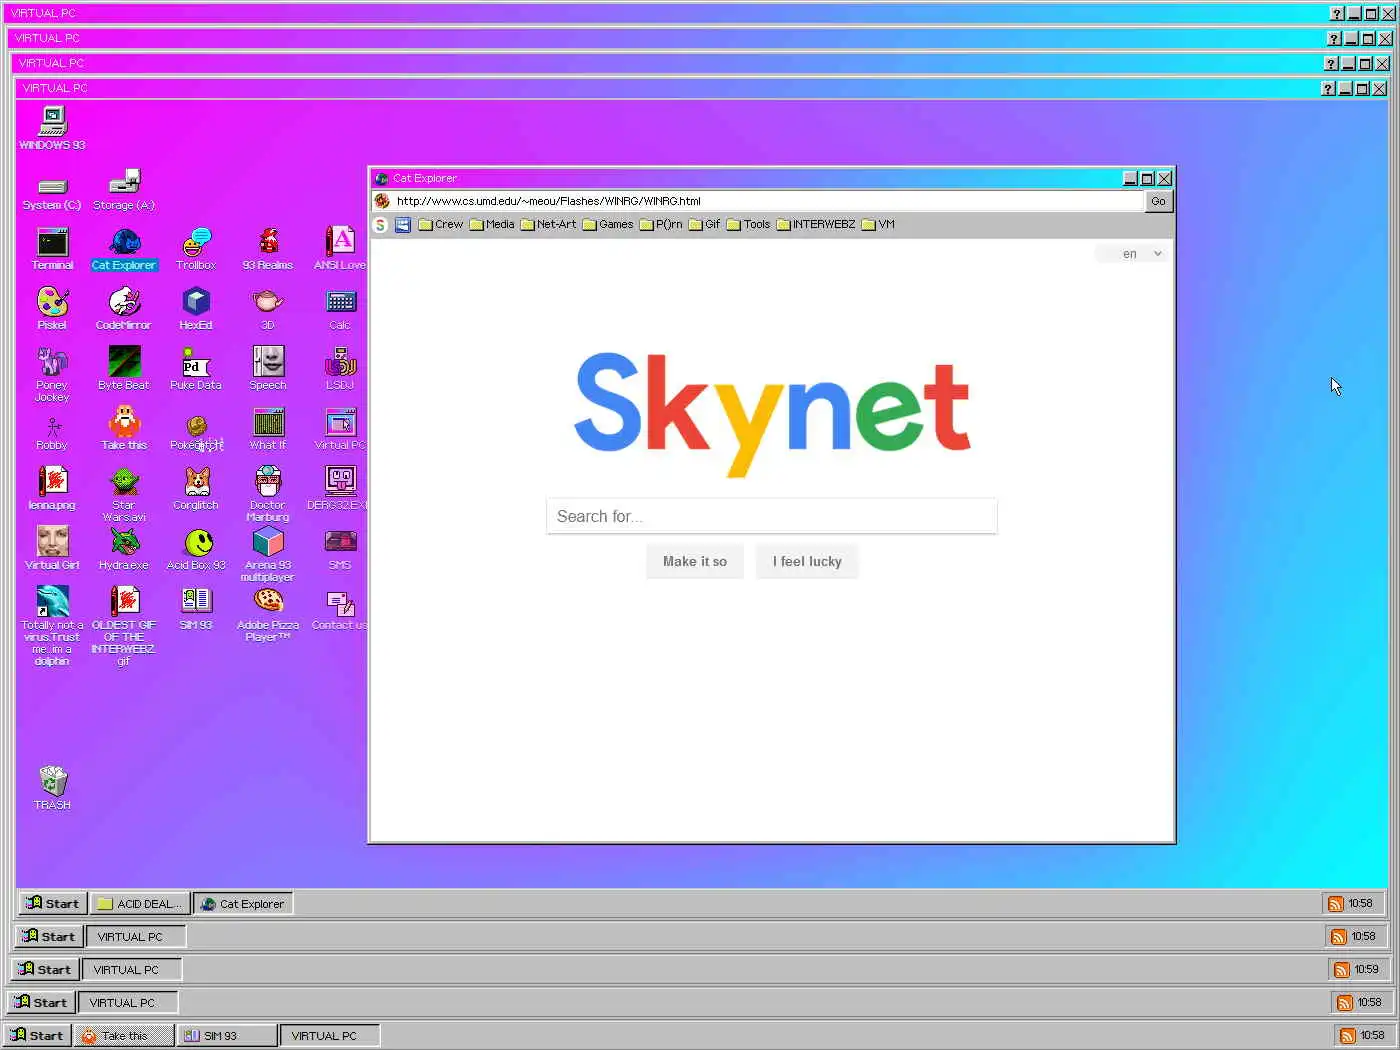This screenshot has height=1050, width=1400.
Task: Click the Cat Explorer URL address bar
Action: [768, 201]
